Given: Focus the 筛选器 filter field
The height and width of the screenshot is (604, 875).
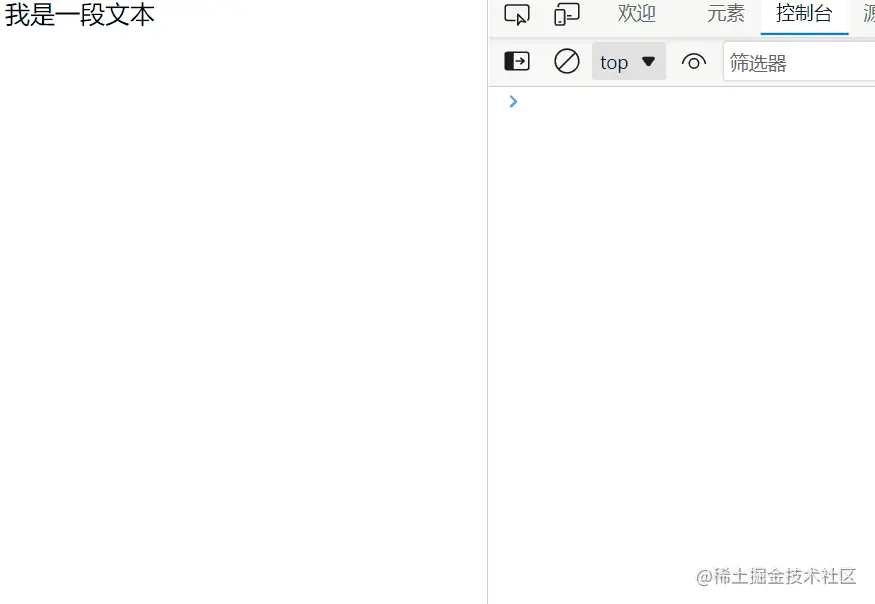Looking at the screenshot, I should pos(799,62).
